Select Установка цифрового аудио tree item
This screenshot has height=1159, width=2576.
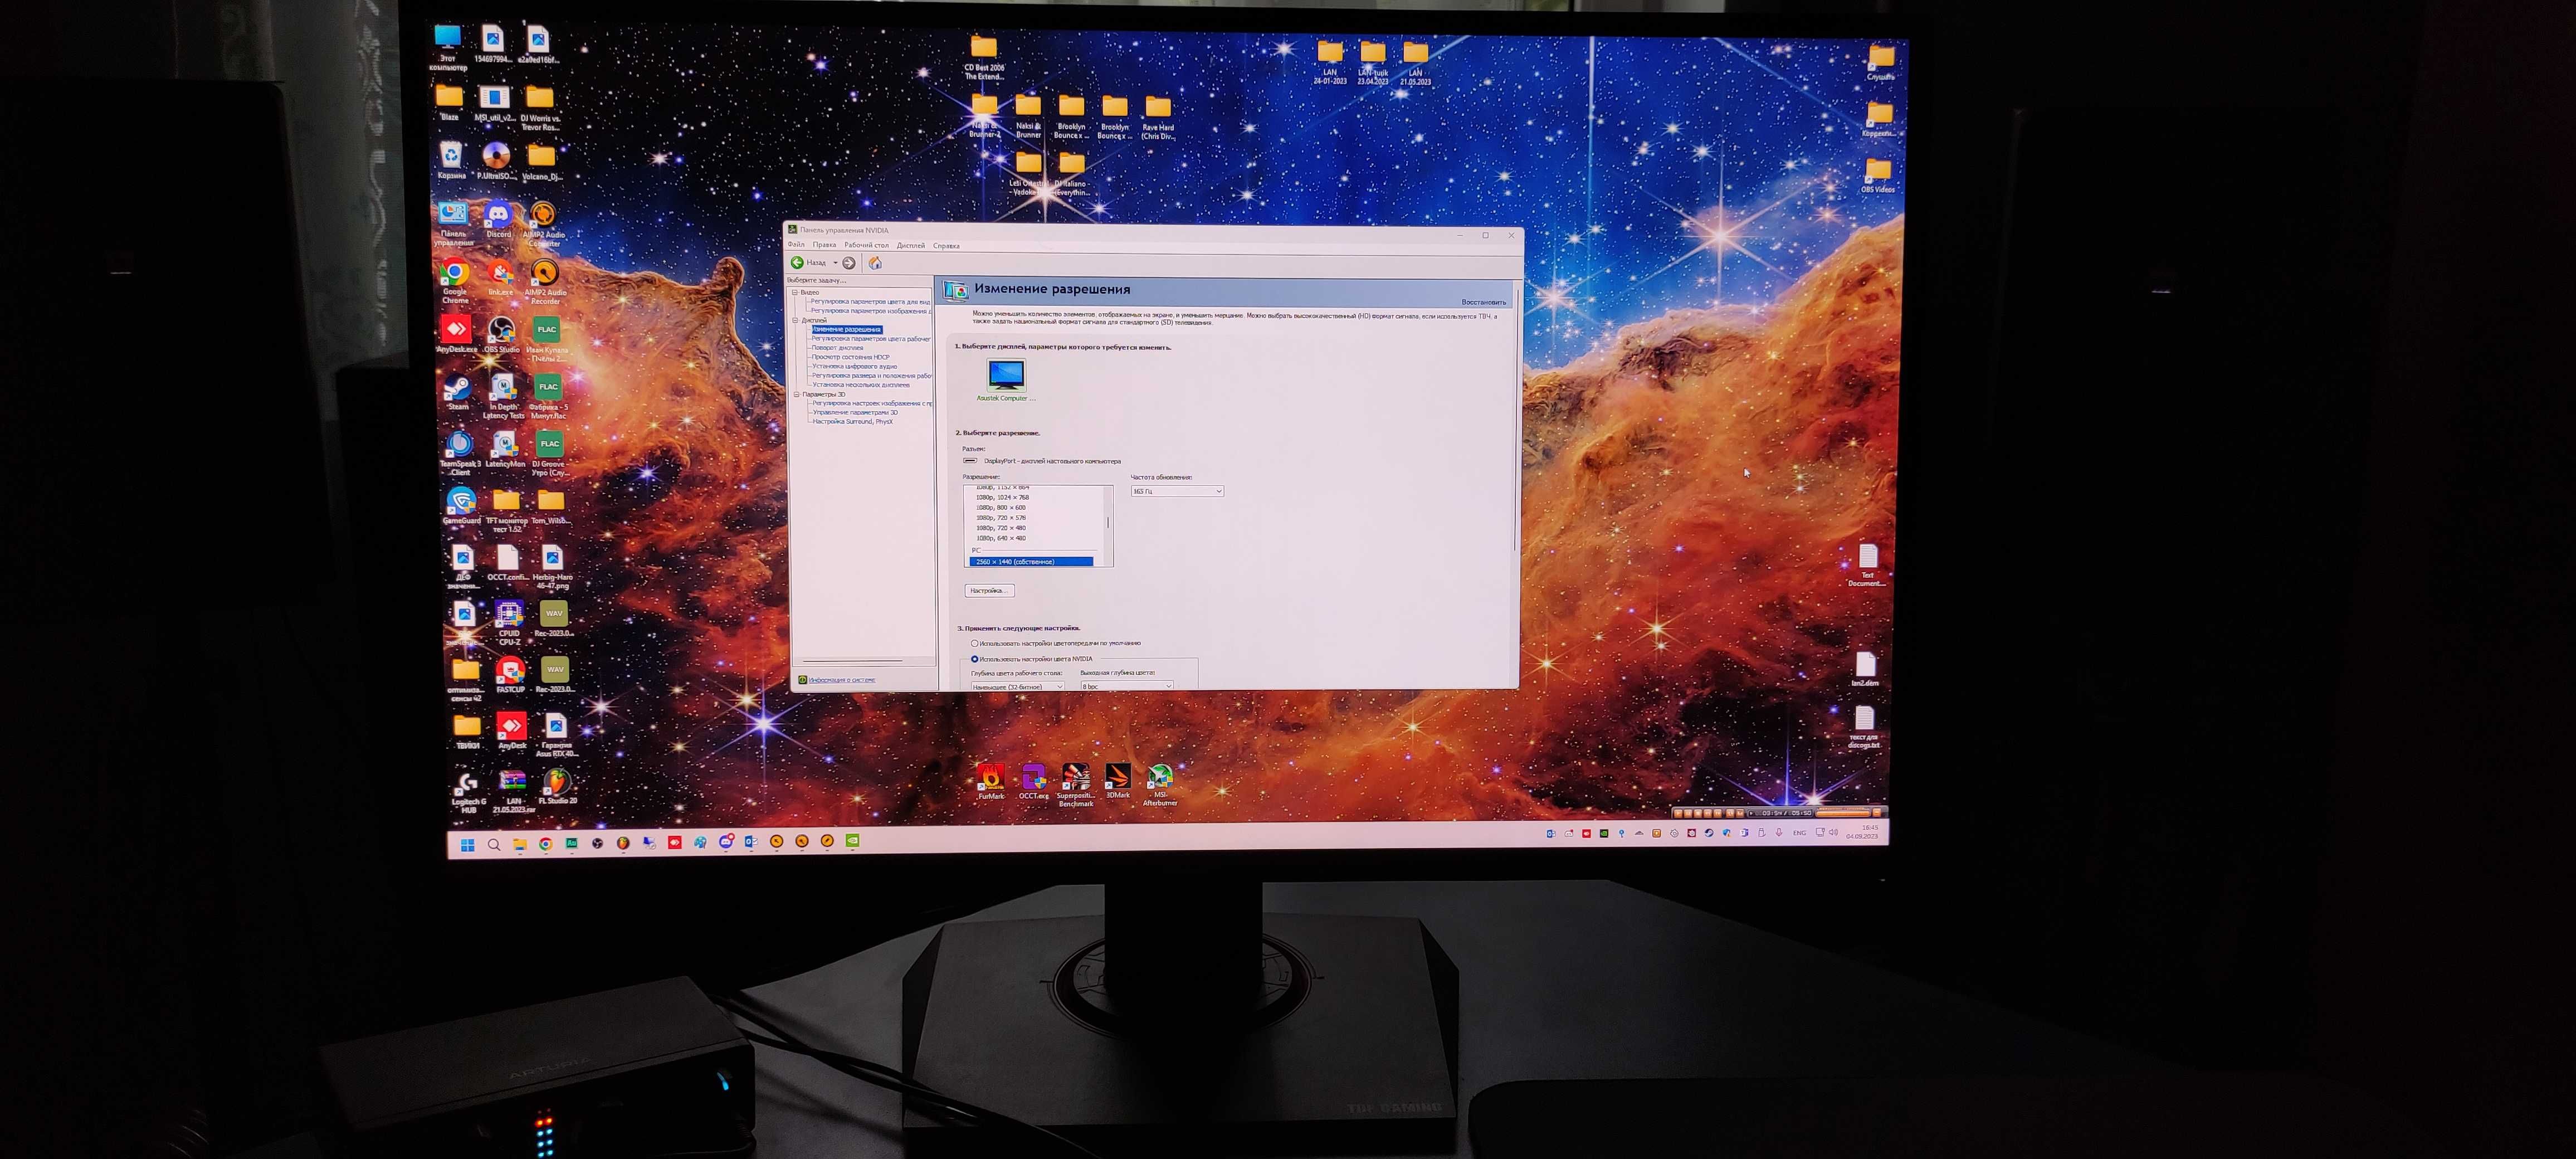(x=854, y=366)
